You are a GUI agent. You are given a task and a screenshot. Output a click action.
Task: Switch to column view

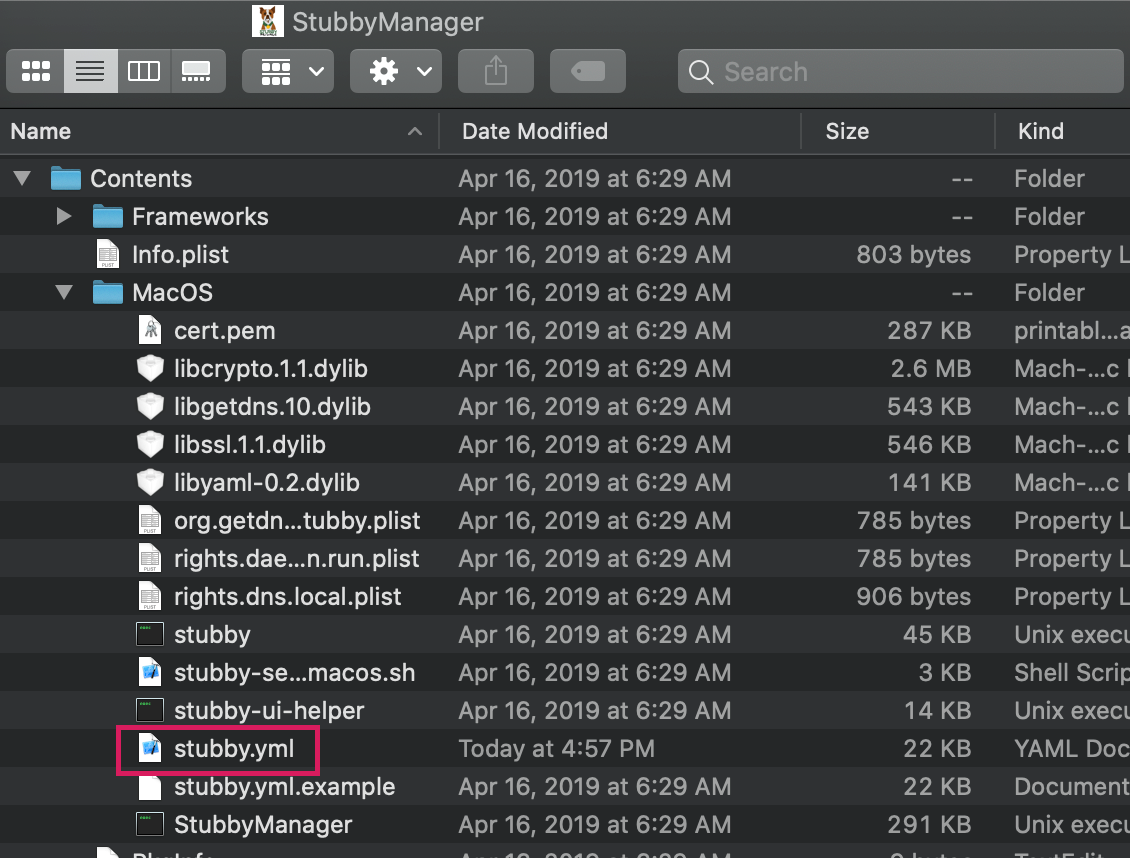tap(144, 71)
